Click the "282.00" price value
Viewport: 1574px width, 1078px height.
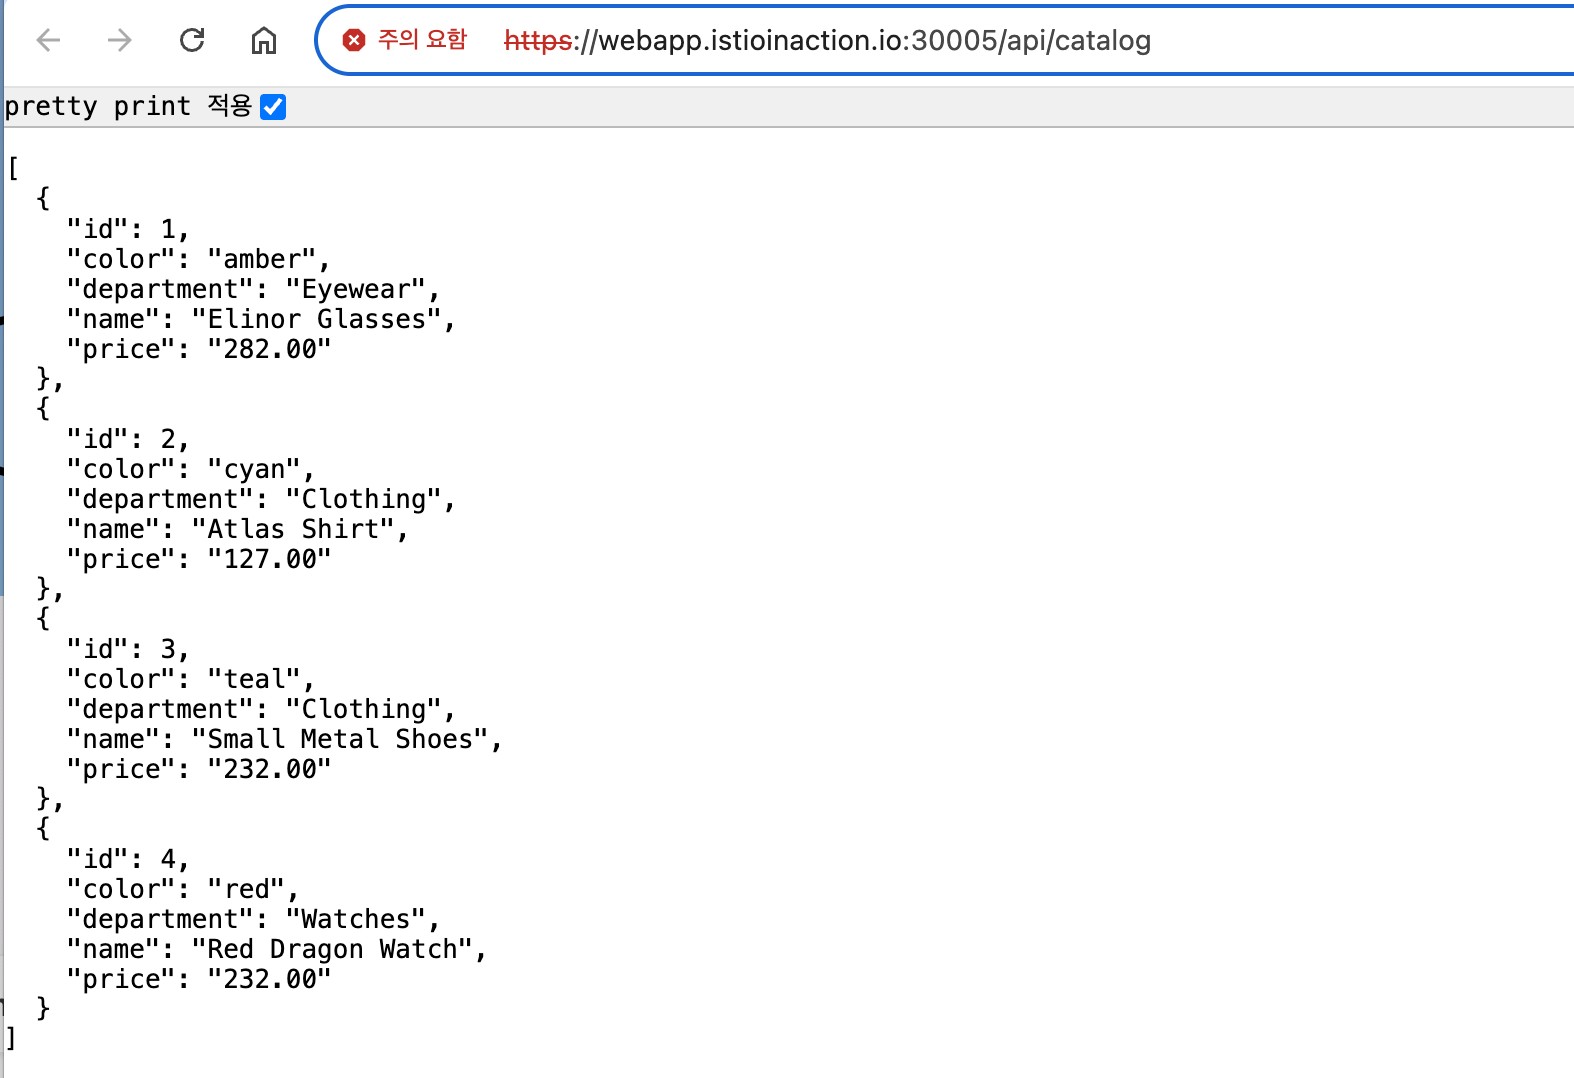coord(269,349)
